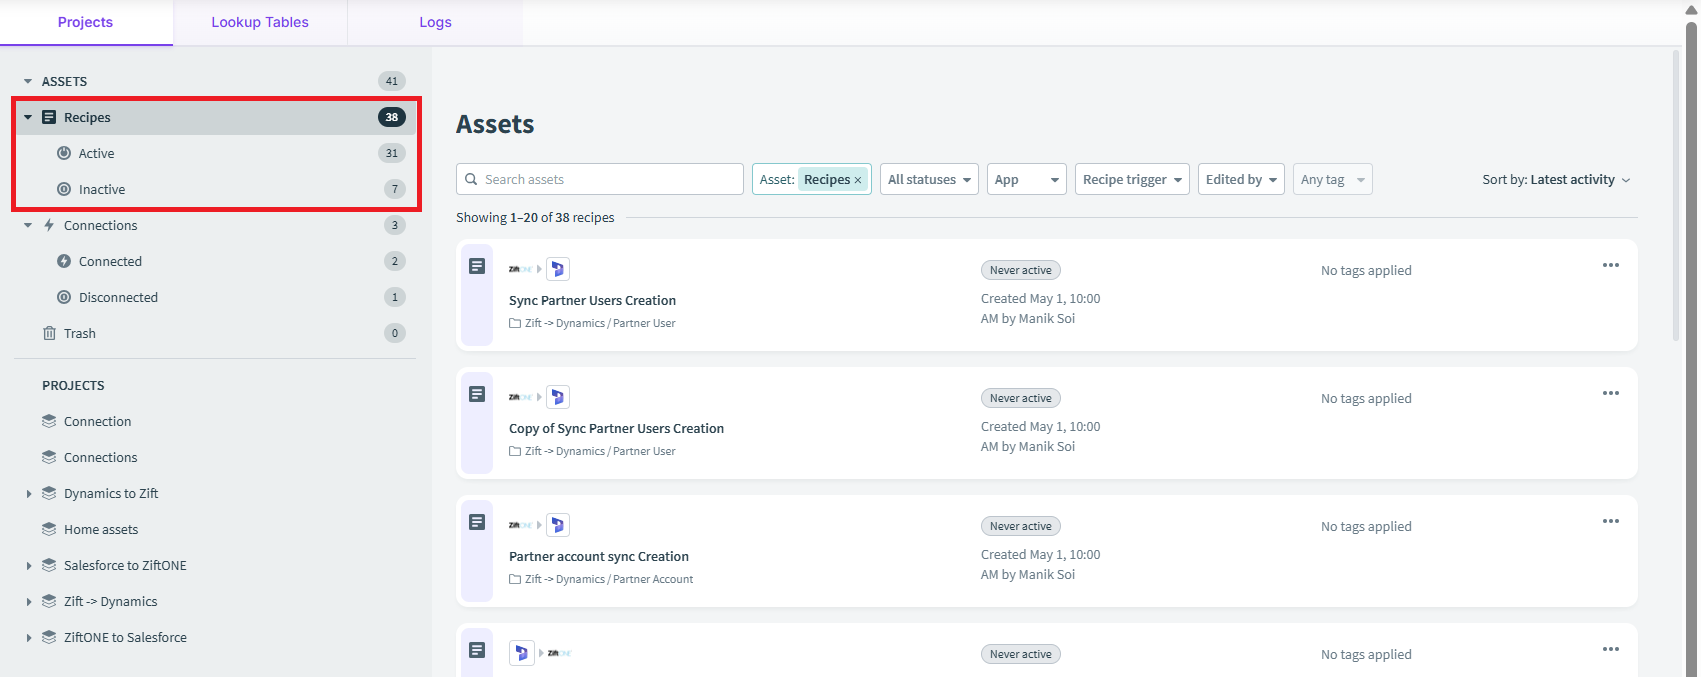Click the Disconnected status icon

click(64, 297)
